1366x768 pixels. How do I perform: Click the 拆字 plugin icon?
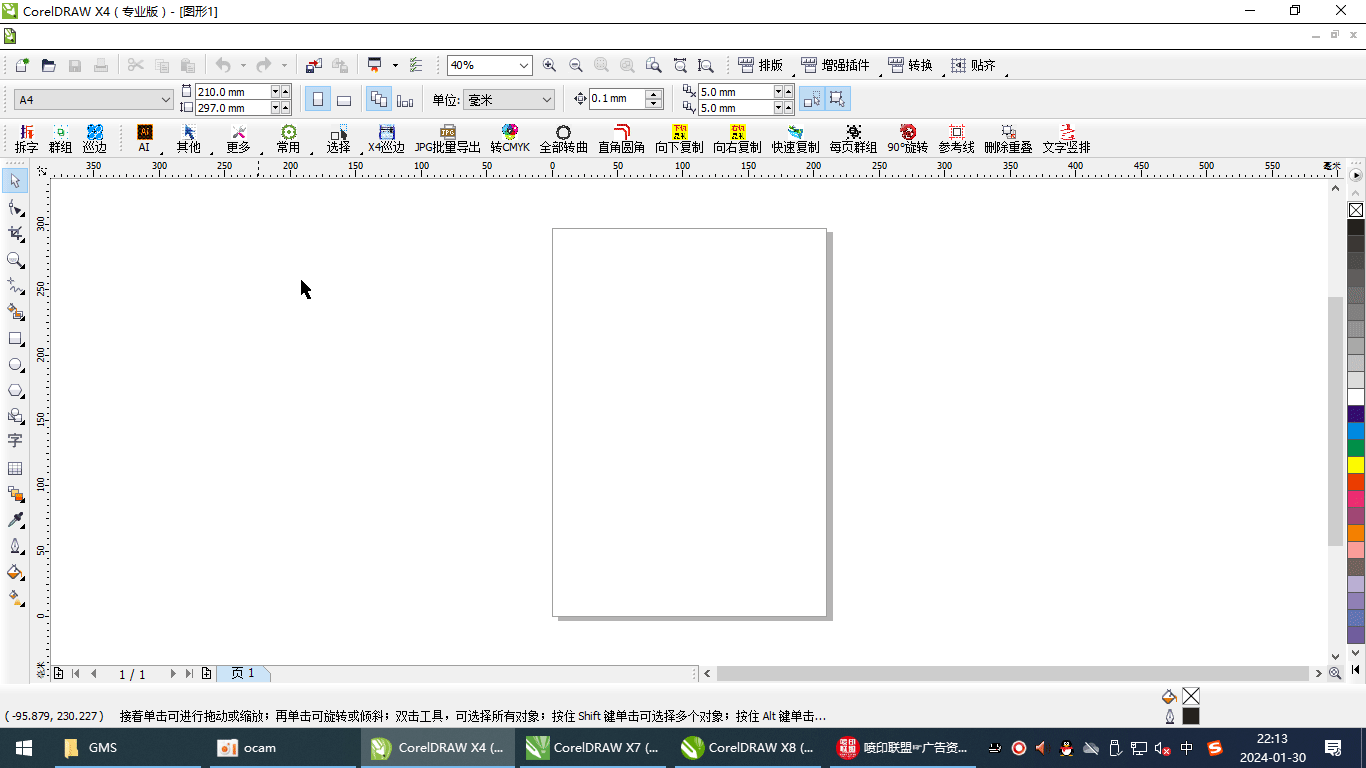click(x=27, y=139)
